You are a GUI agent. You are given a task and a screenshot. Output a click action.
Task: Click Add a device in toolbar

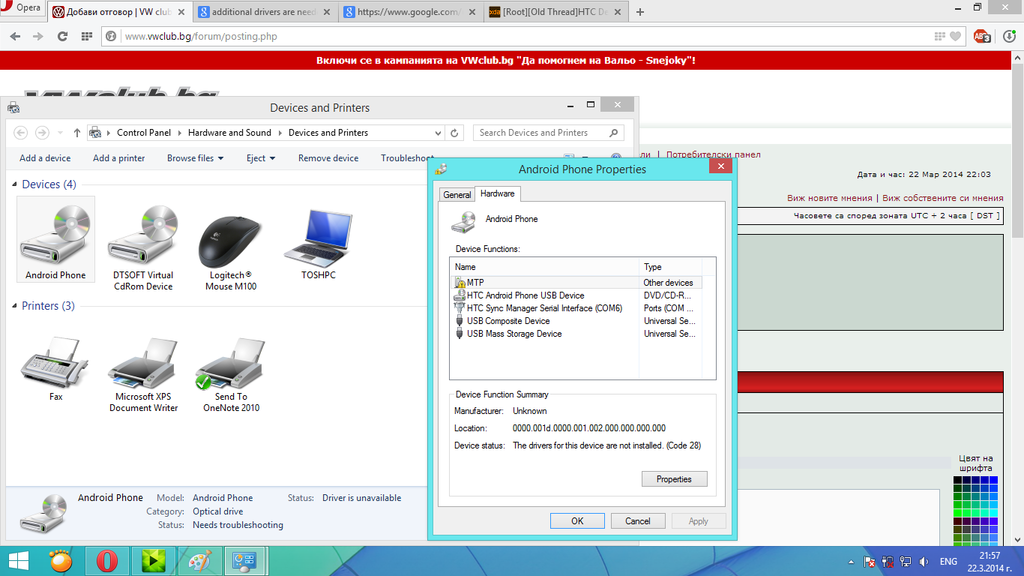(x=45, y=158)
